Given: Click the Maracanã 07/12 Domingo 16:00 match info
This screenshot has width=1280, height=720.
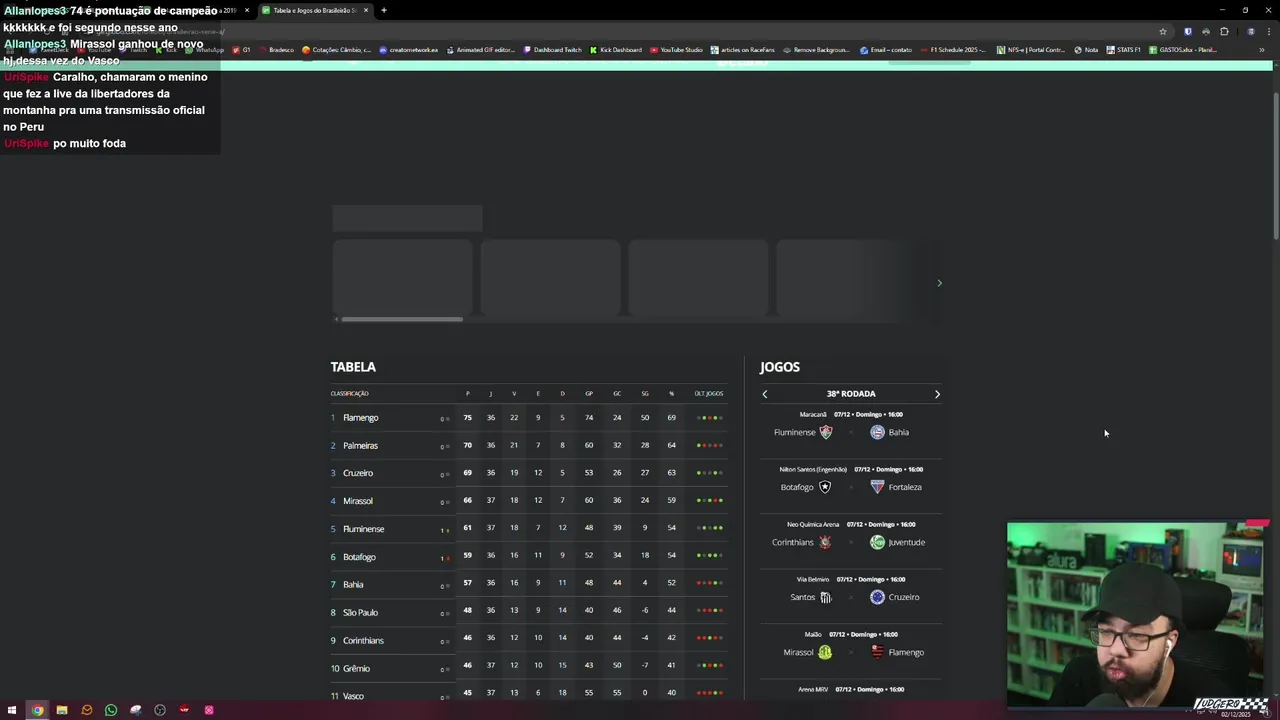Looking at the screenshot, I should pos(851,414).
